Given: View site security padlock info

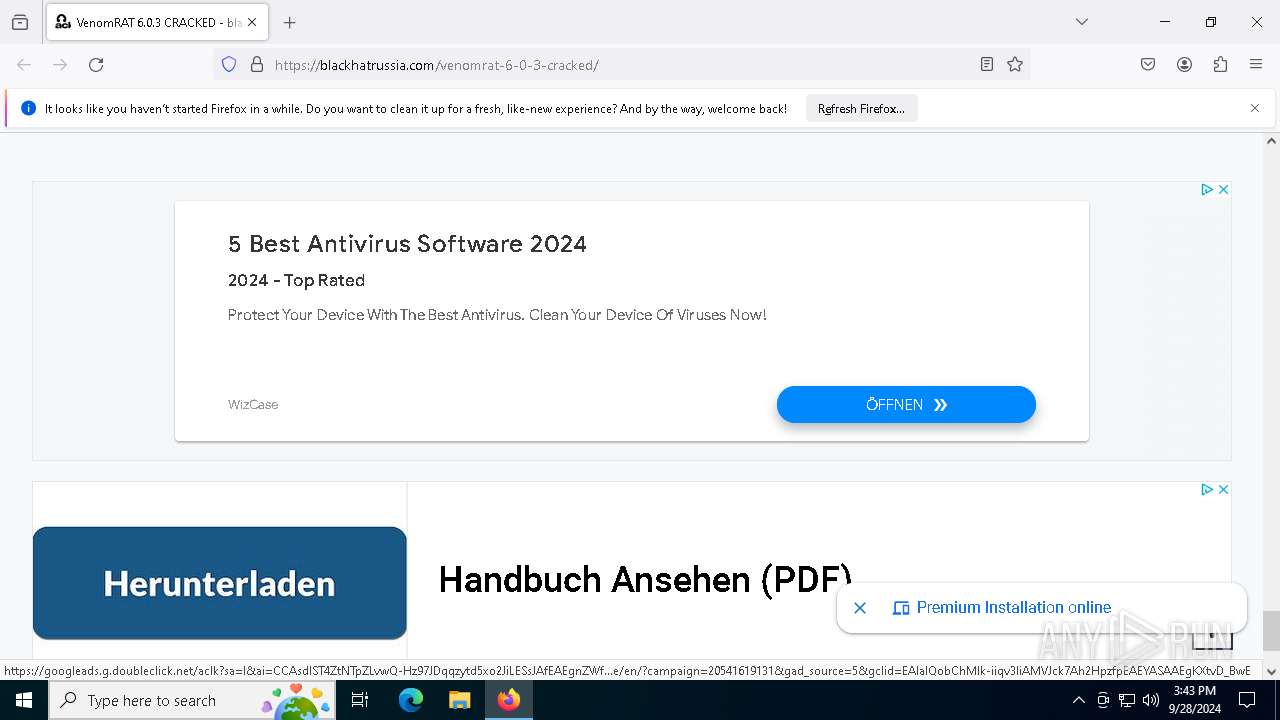Looking at the screenshot, I should tap(257, 65).
